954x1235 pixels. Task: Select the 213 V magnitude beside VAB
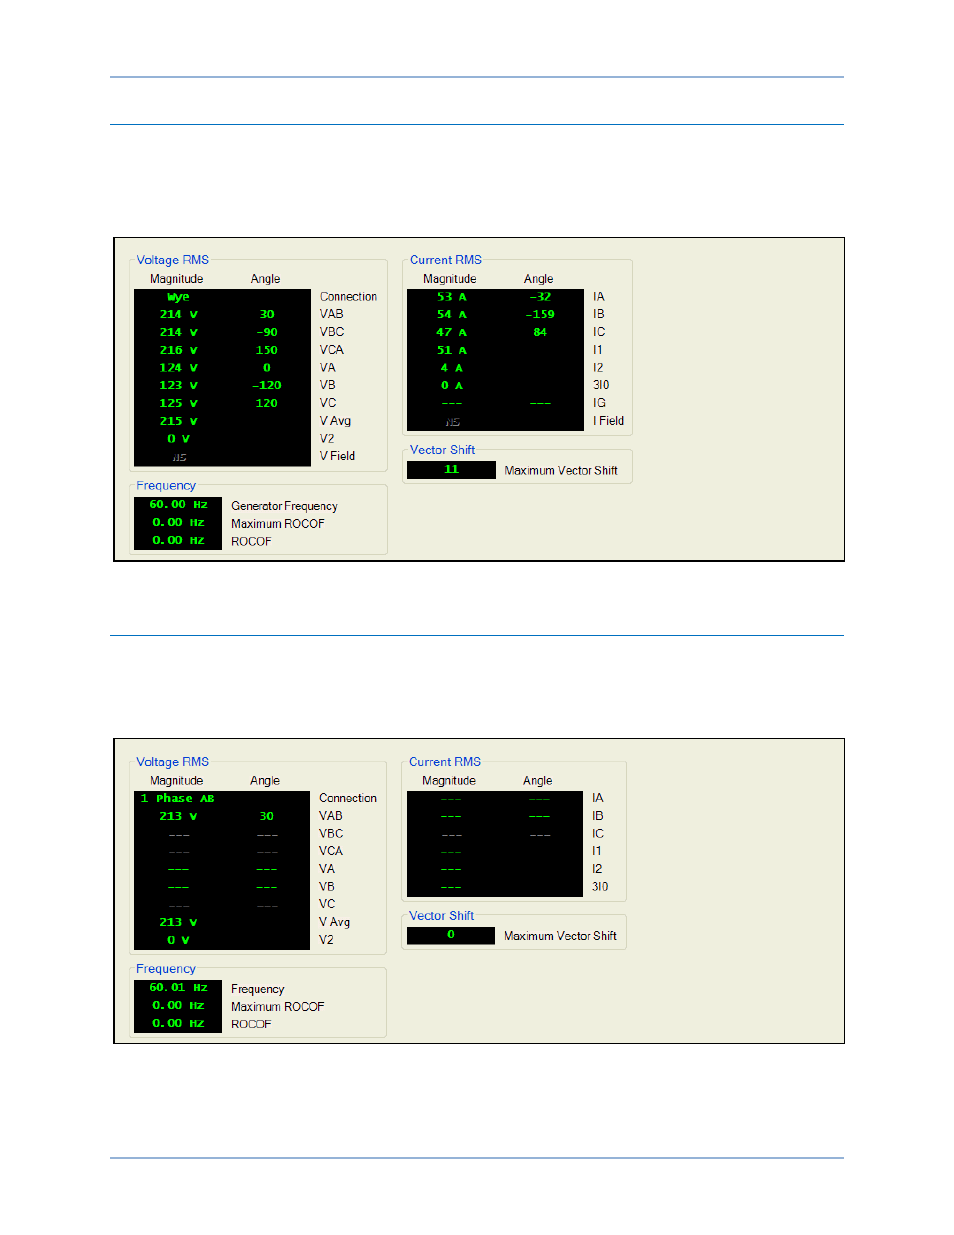178,817
